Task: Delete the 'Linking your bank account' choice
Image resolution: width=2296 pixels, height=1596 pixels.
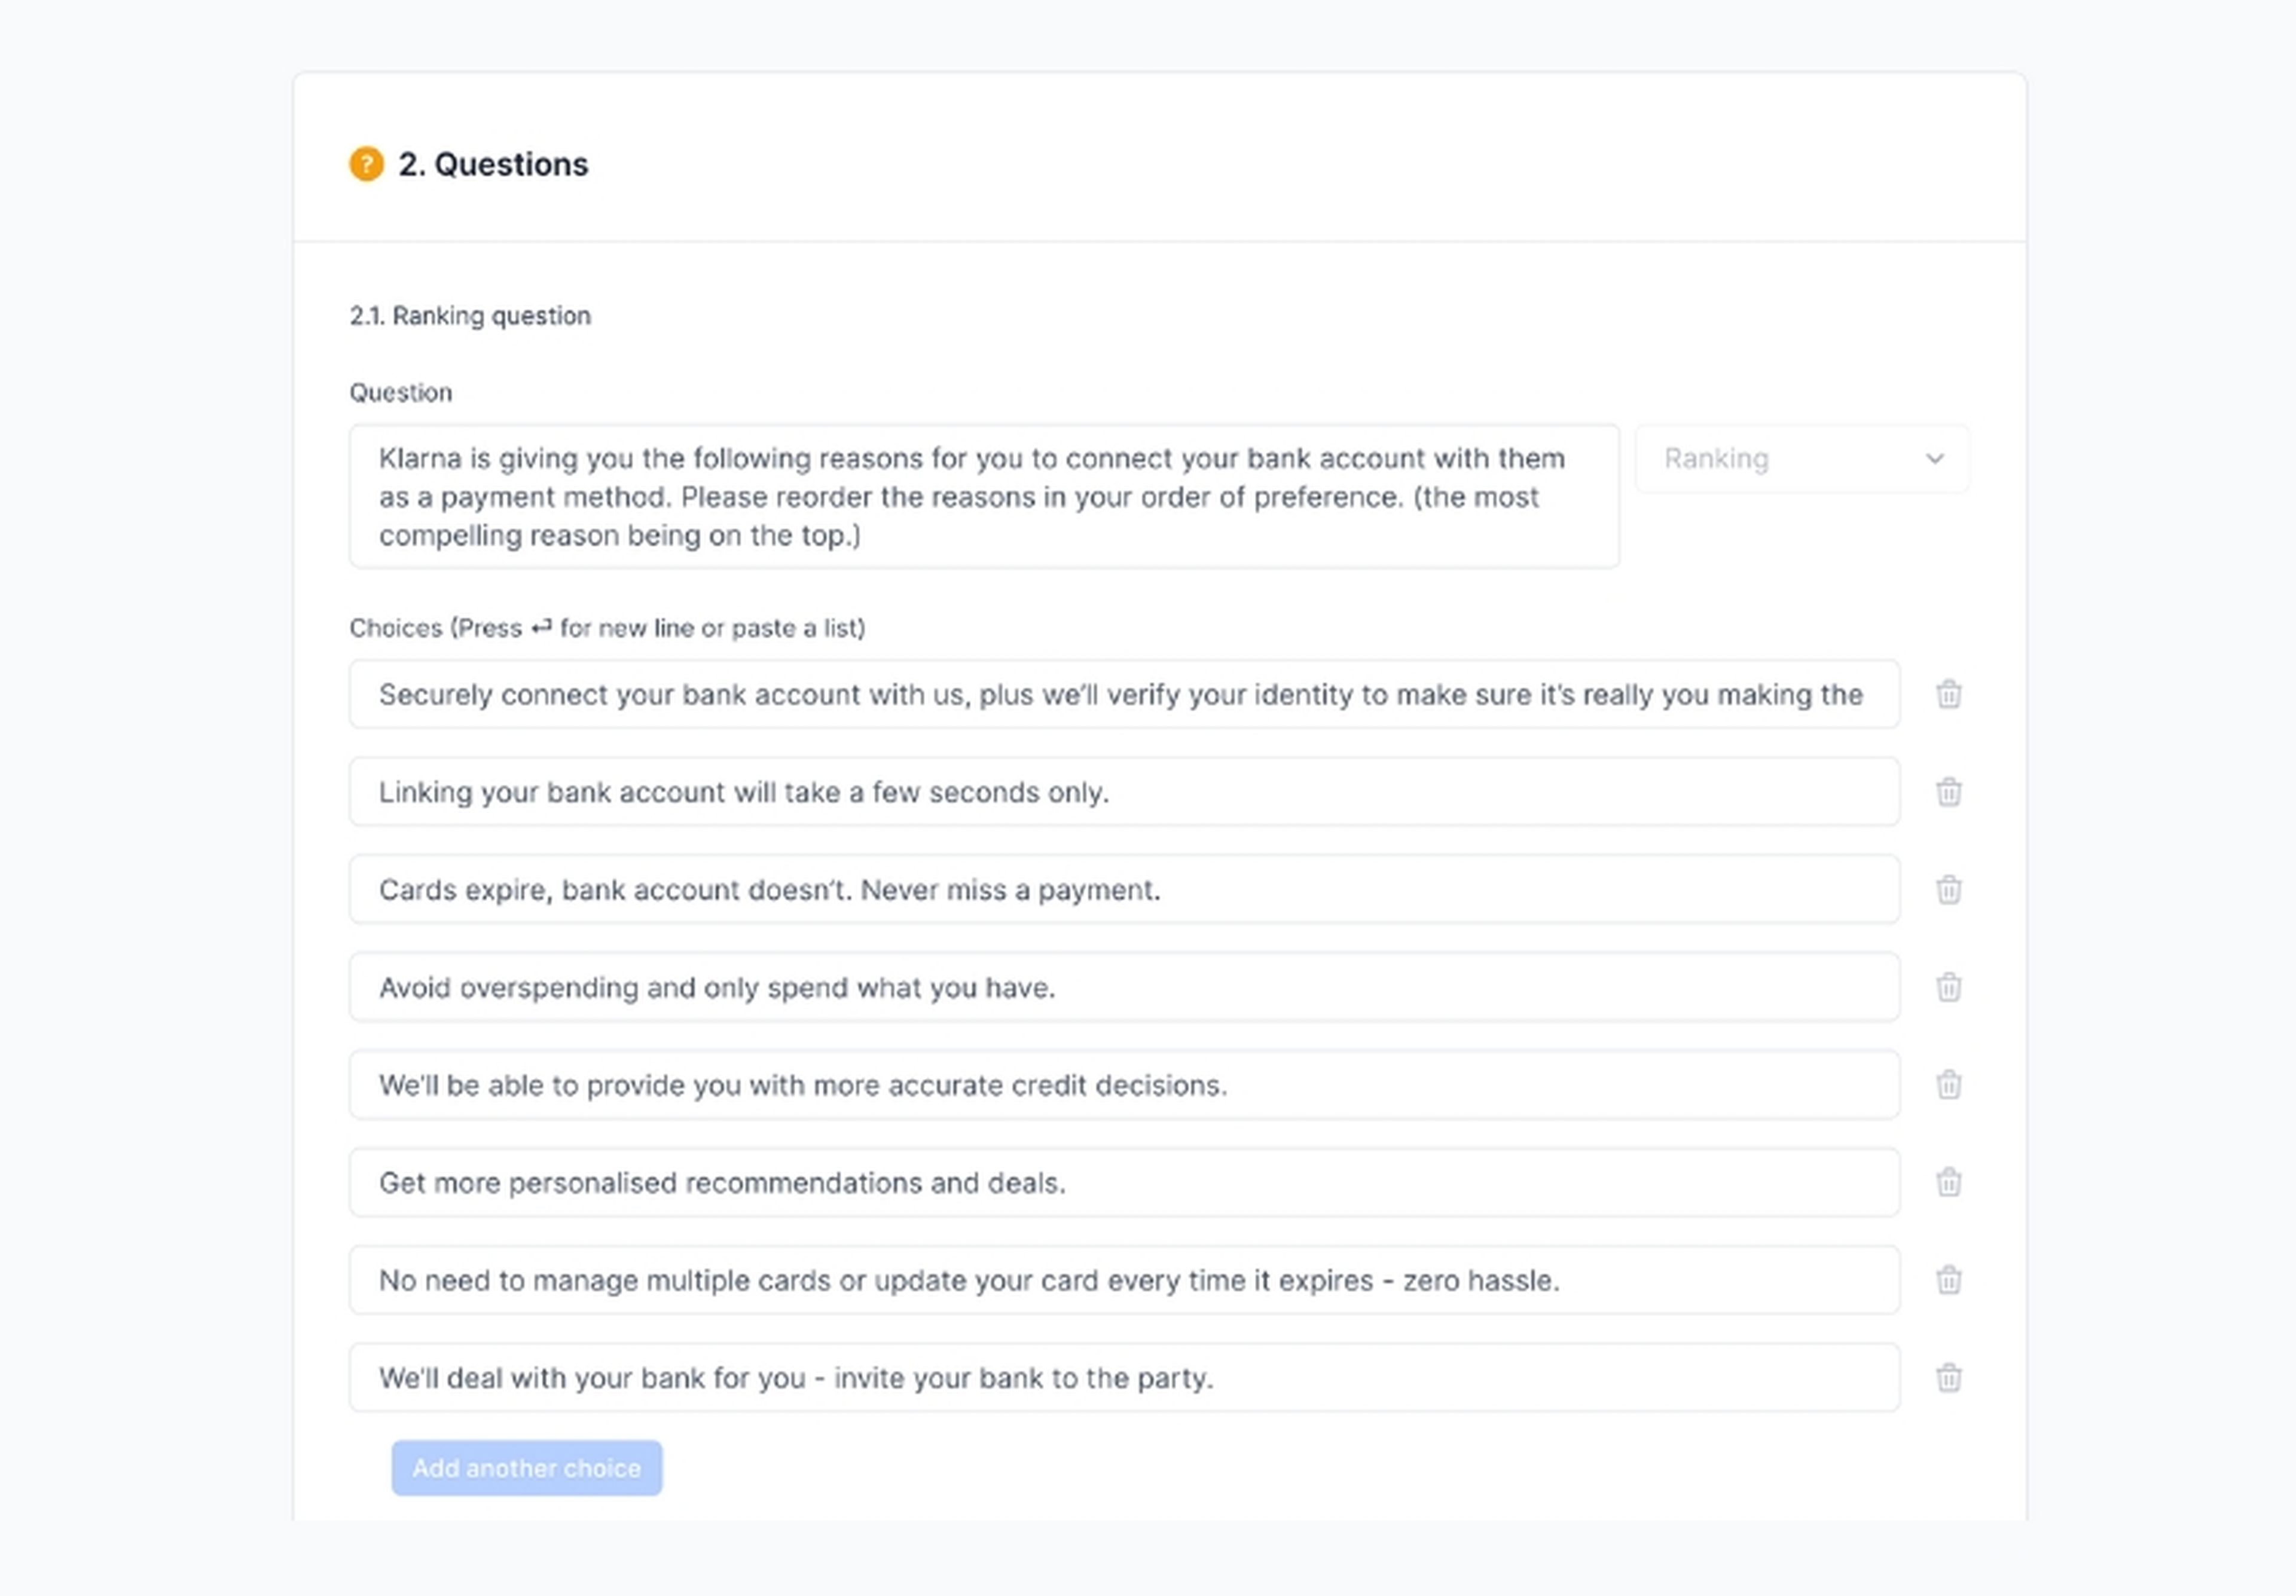Action: pyautogui.click(x=1948, y=792)
